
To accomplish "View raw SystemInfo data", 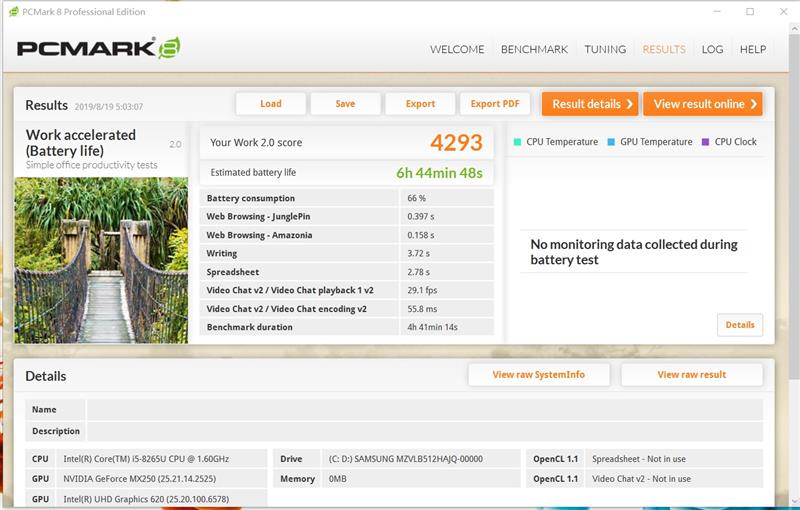I will tap(539, 374).
